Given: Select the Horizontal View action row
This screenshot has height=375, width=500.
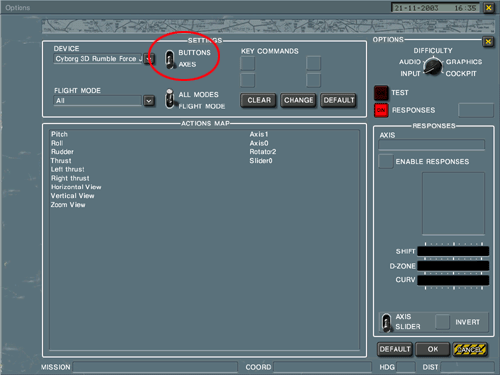Looking at the screenshot, I should click(204, 187).
